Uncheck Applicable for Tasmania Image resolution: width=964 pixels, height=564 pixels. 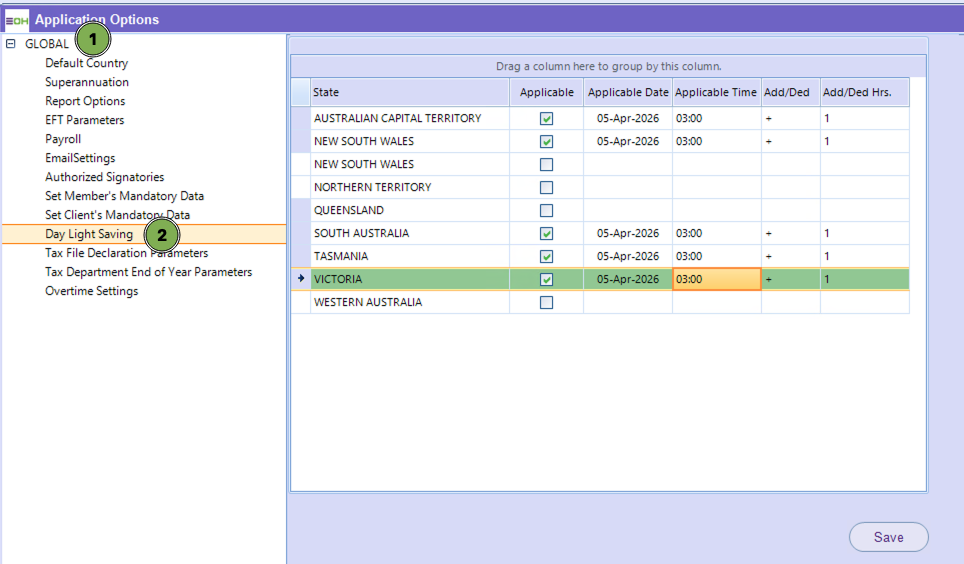[546, 257]
